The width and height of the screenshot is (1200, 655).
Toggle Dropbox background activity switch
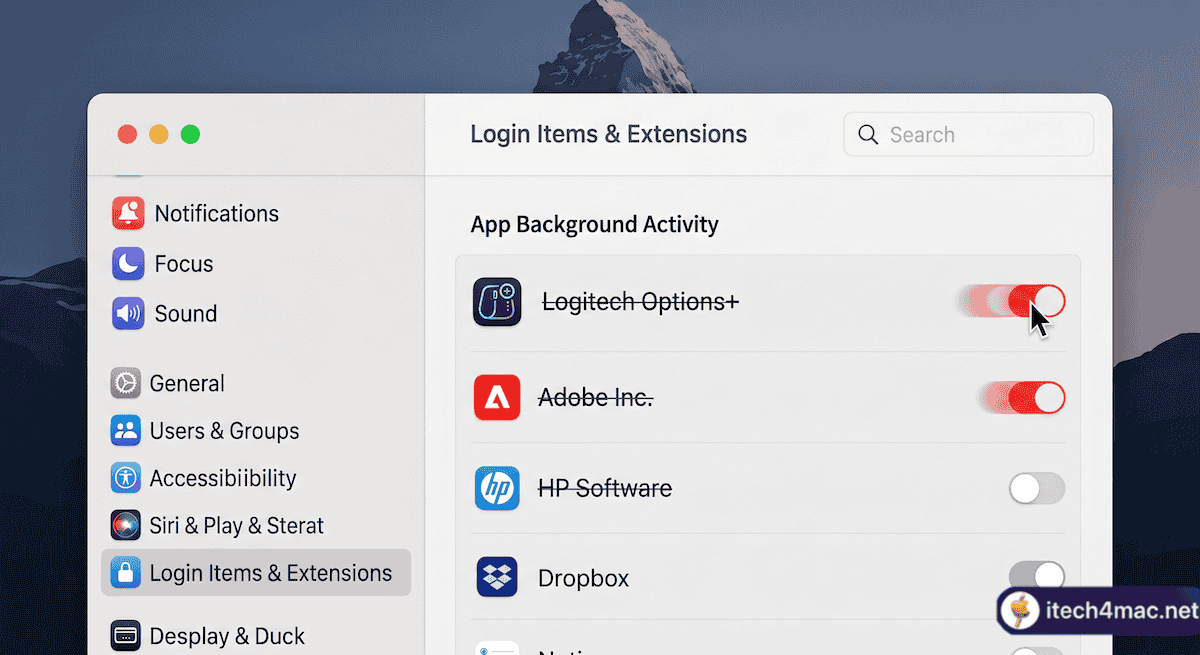1037,576
